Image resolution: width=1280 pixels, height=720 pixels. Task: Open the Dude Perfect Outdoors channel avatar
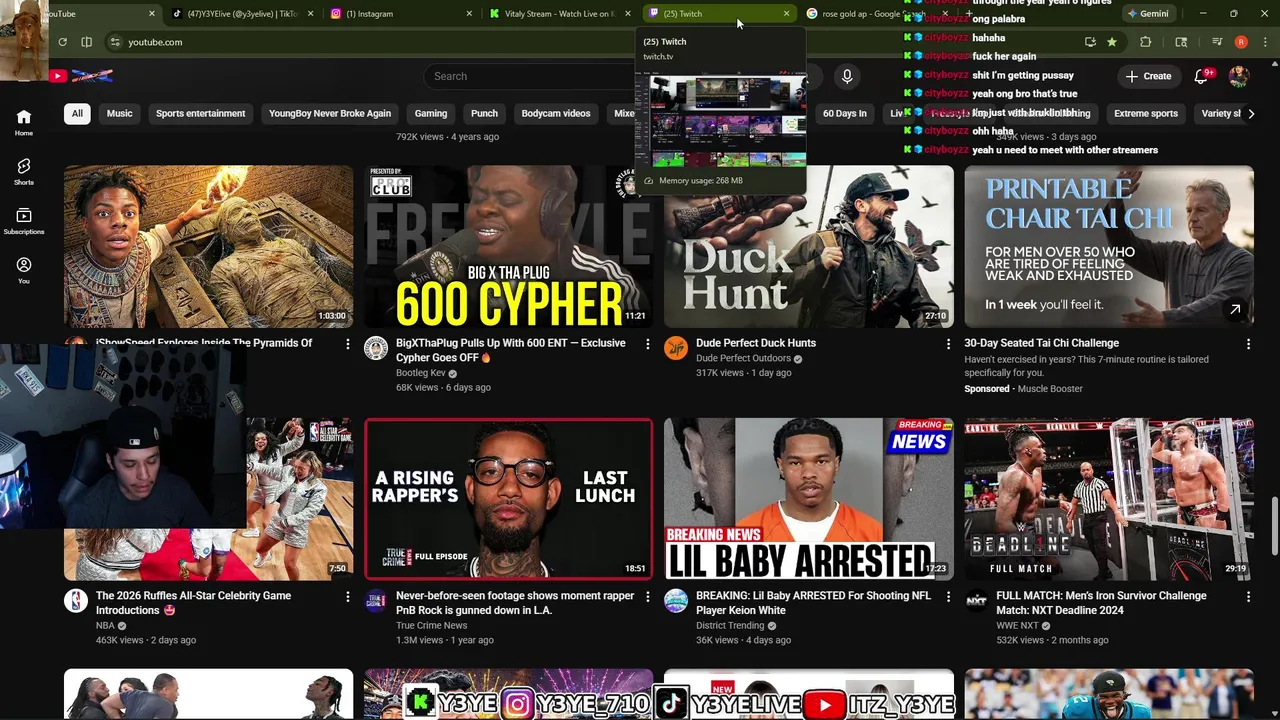(x=676, y=348)
